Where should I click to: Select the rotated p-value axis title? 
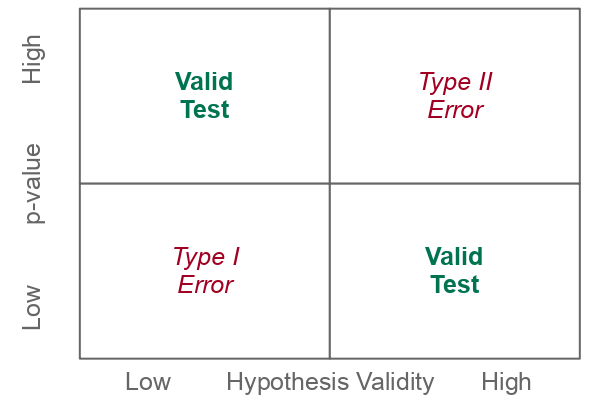[34, 184]
